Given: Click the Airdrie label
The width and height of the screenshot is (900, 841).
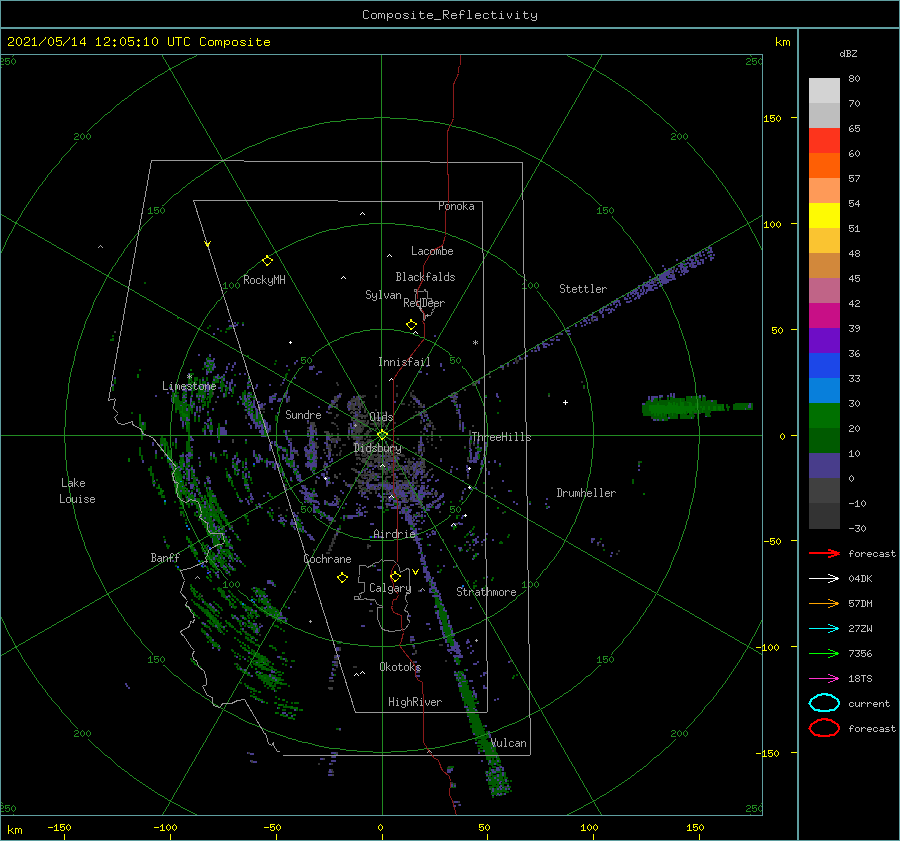Looking at the screenshot, I should (394, 534).
